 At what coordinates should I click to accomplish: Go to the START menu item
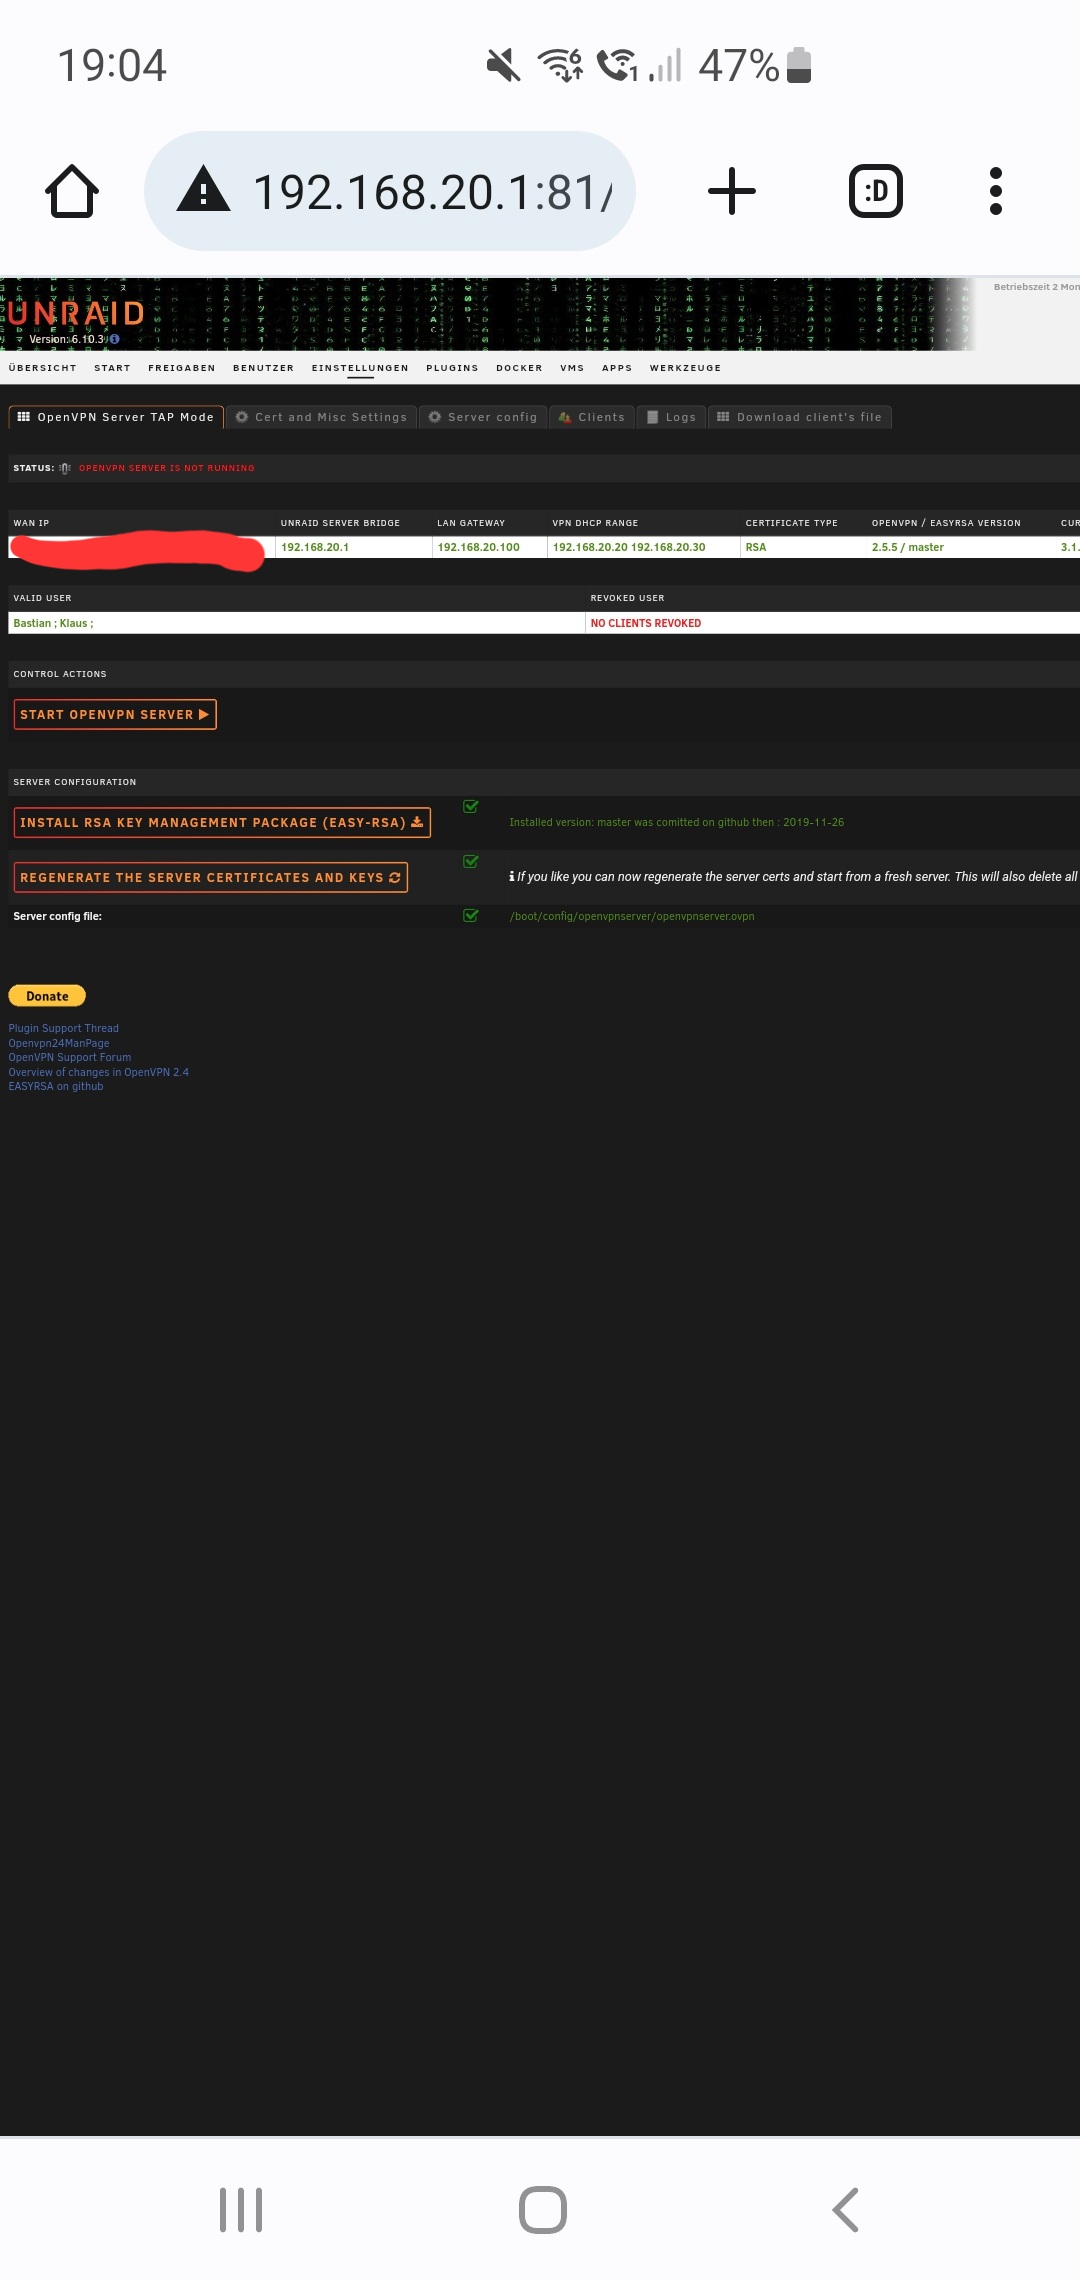click(112, 368)
